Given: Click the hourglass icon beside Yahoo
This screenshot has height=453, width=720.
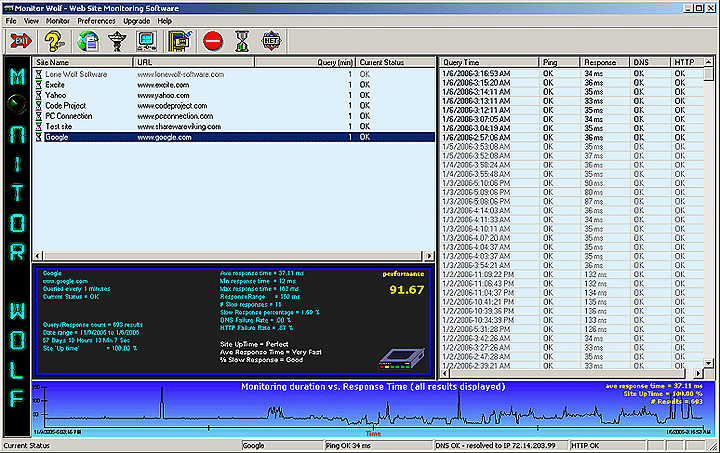Looking at the screenshot, I should [x=39, y=95].
